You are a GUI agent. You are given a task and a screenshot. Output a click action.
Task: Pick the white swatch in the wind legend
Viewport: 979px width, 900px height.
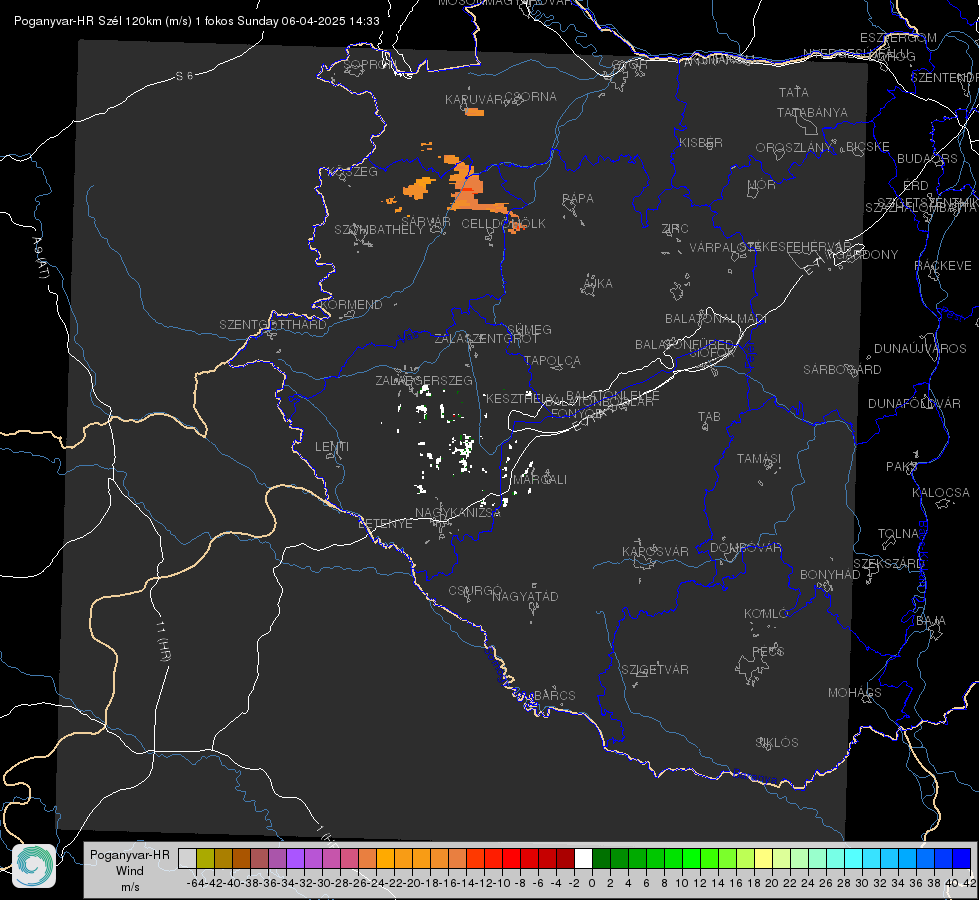(583, 858)
